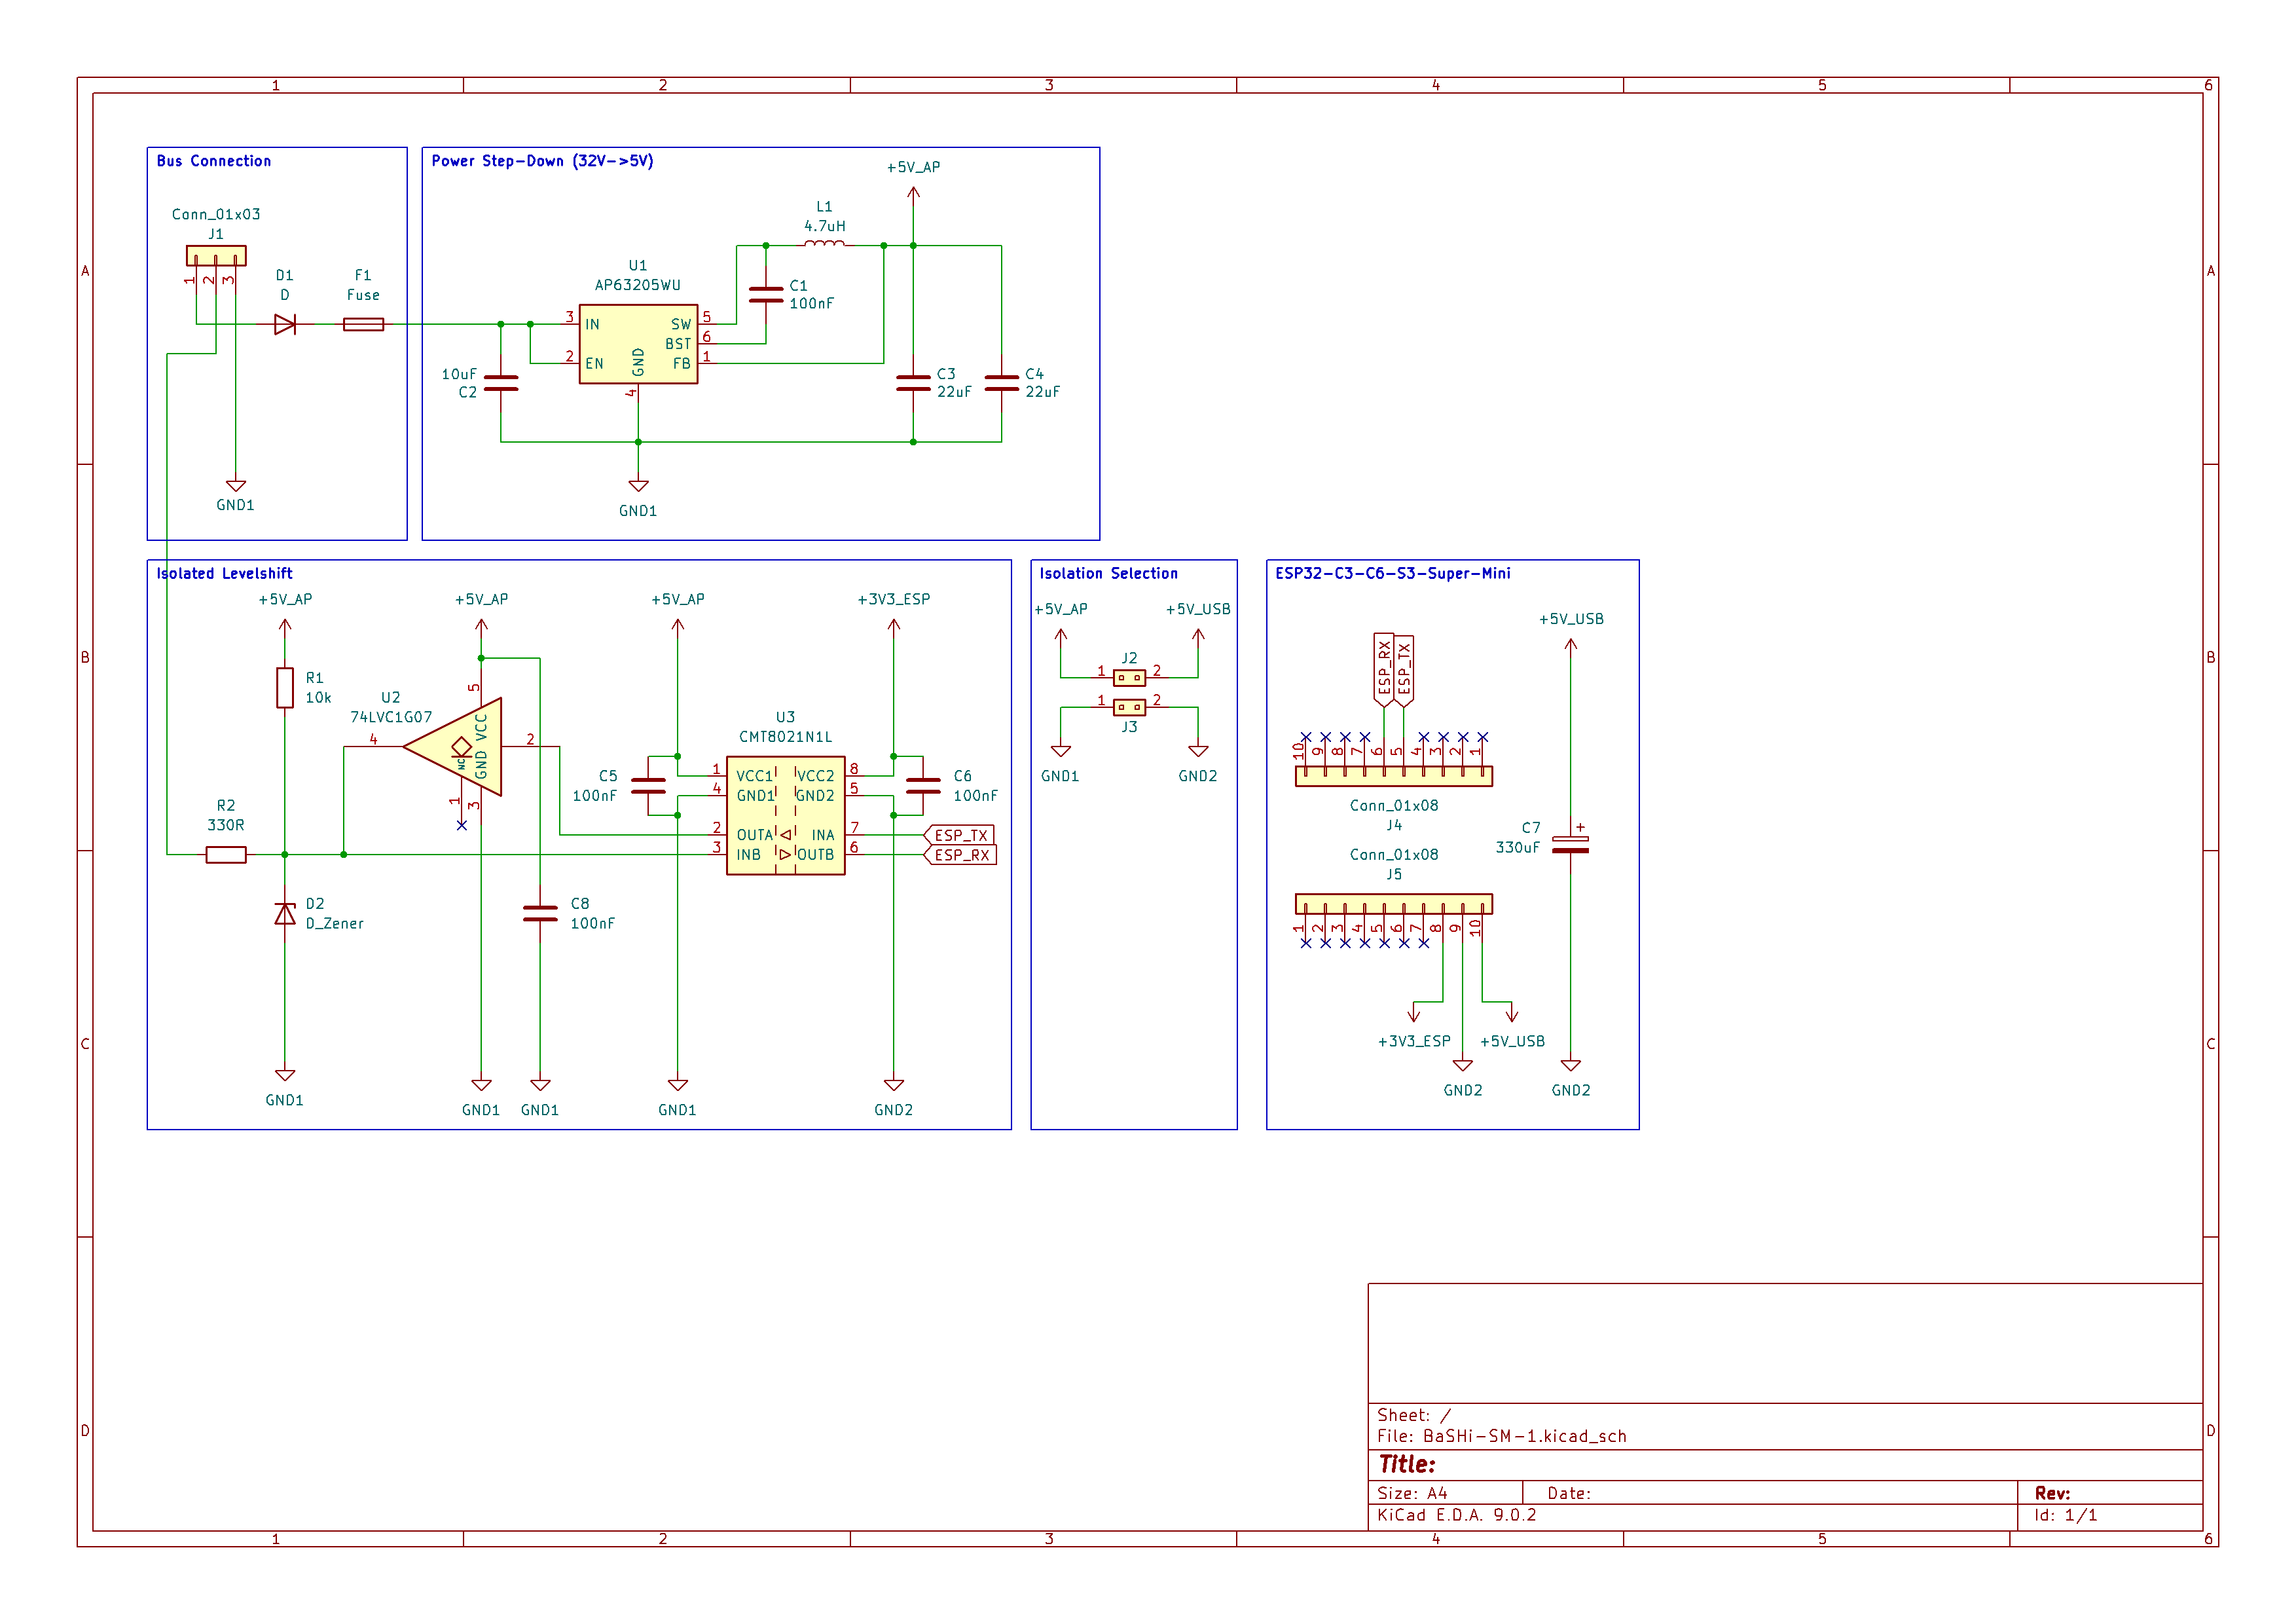Image resolution: width=2296 pixels, height=1624 pixels.
Task: Click the D2 Zener diode symbol
Action: pyautogui.click(x=285, y=914)
